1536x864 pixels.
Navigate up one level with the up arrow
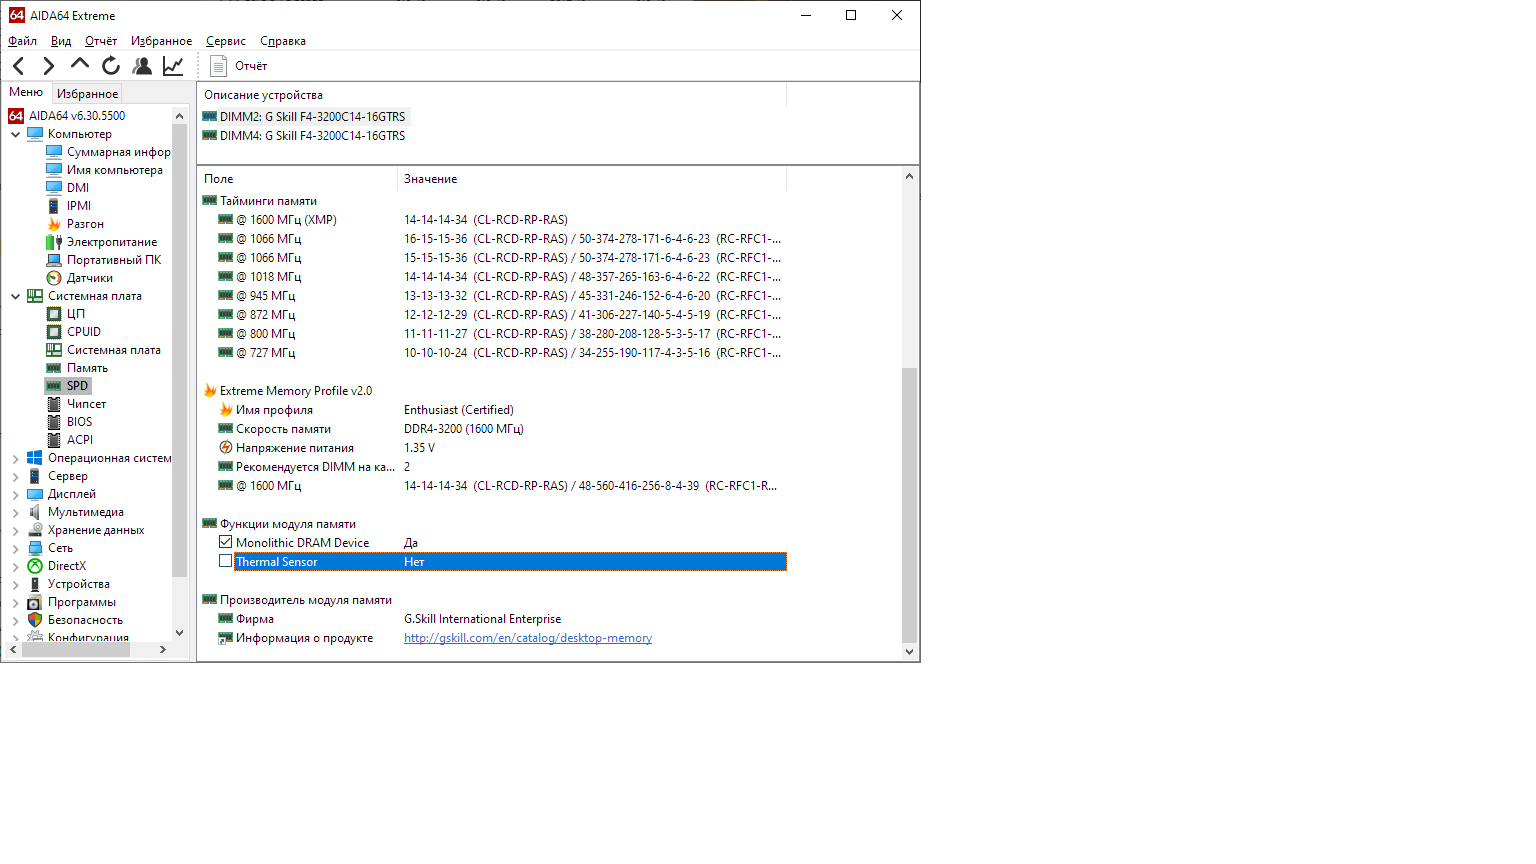(x=80, y=65)
